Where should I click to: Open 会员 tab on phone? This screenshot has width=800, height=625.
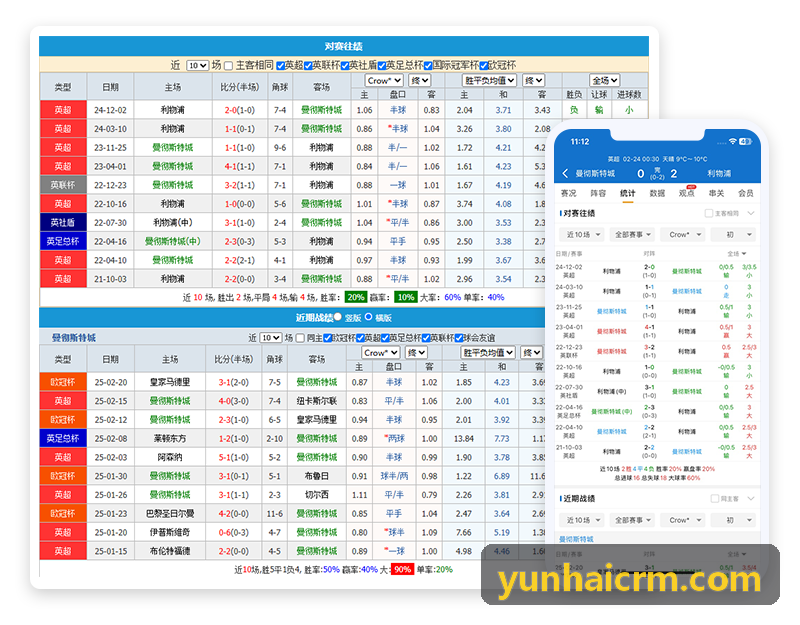tap(746, 193)
